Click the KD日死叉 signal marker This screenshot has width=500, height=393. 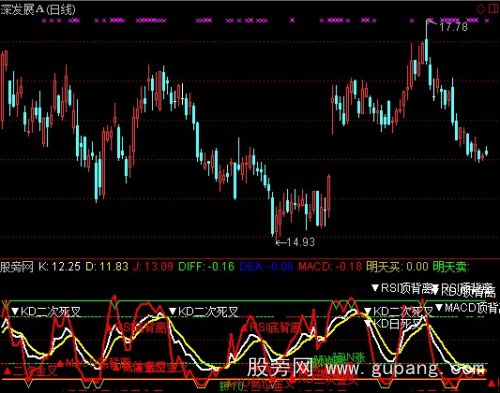click(x=394, y=323)
